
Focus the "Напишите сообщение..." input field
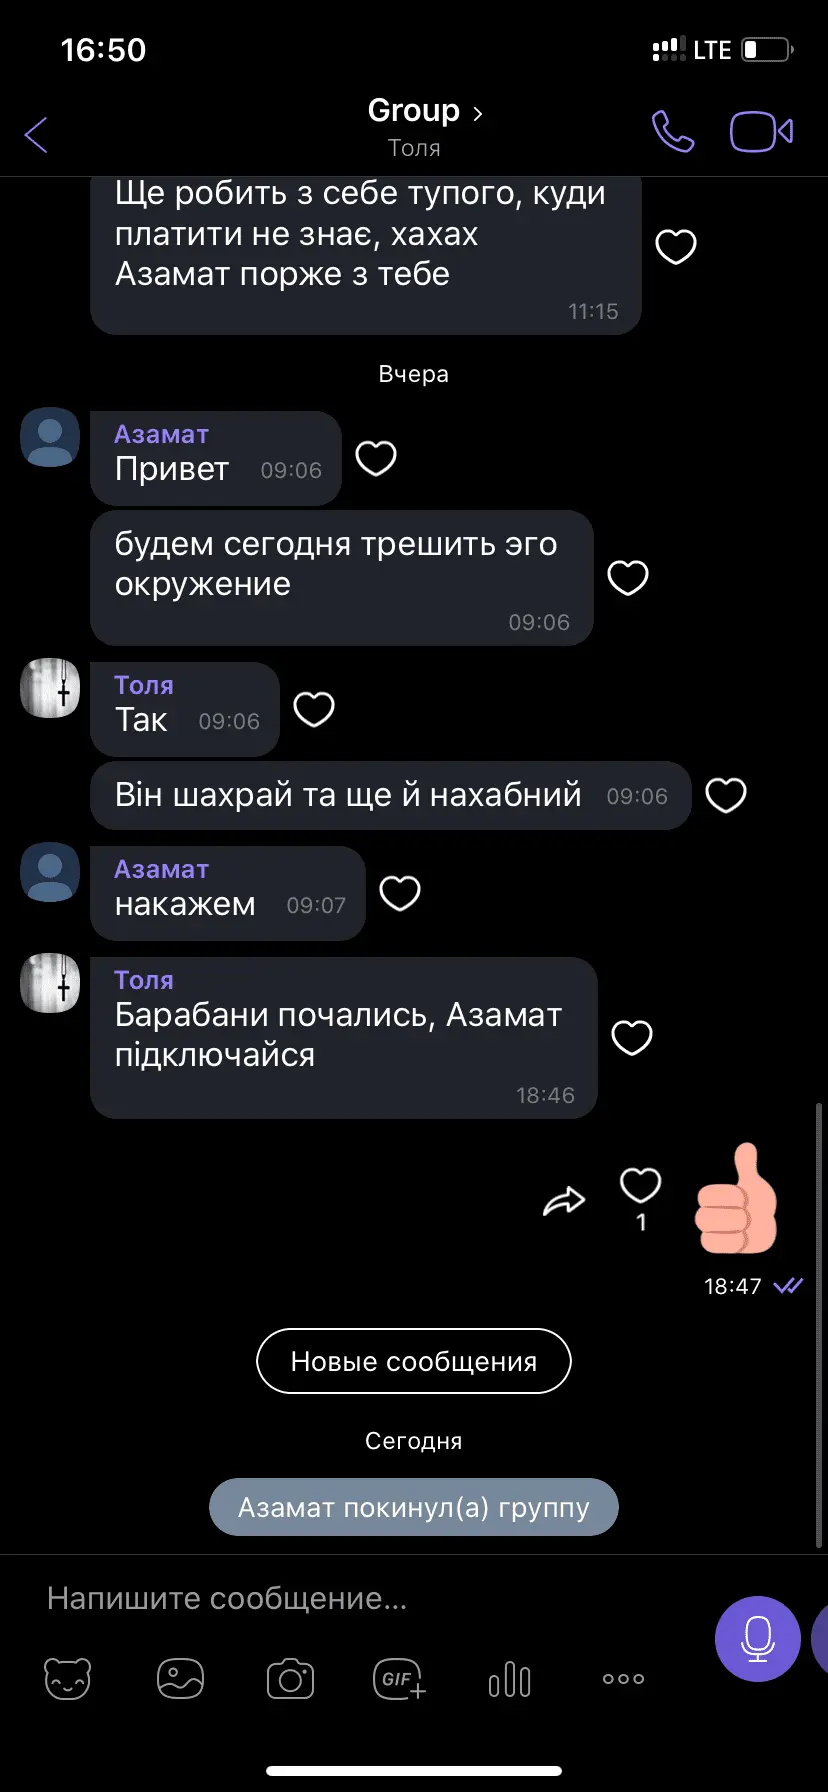[x=370, y=1598]
